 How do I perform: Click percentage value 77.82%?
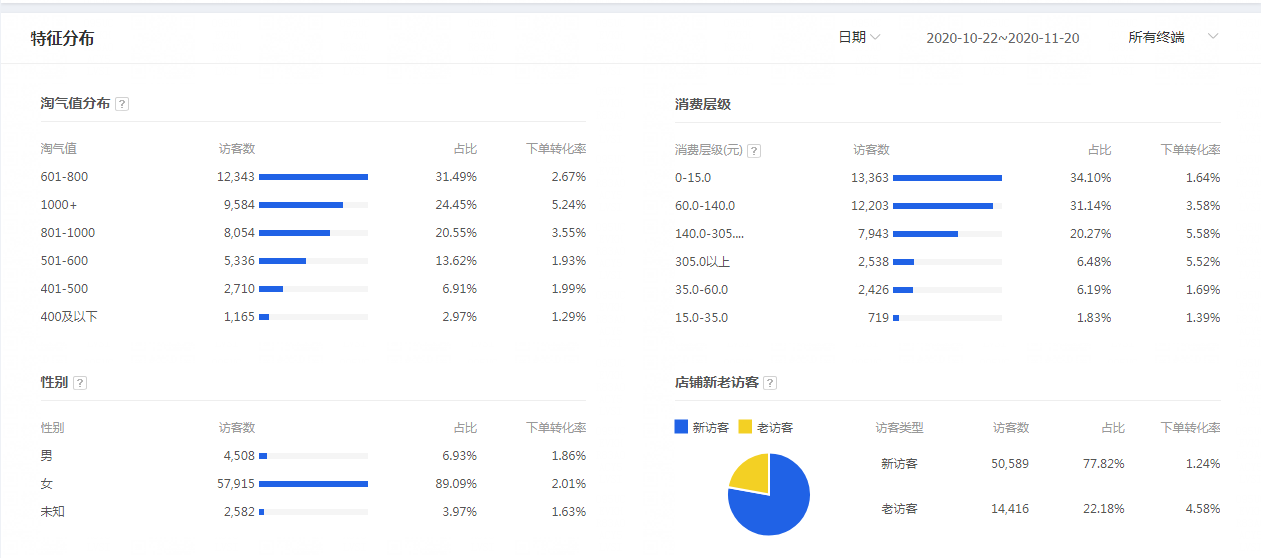point(1104,464)
